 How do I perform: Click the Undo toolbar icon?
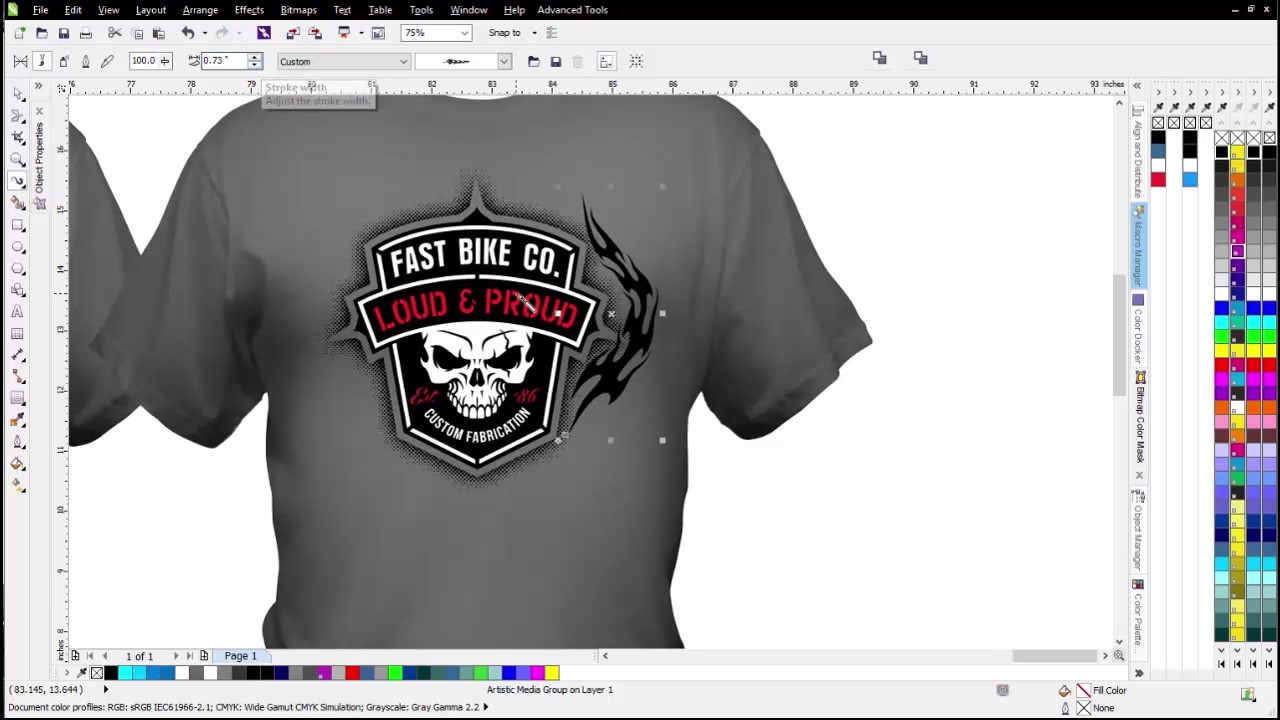(x=188, y=33)
